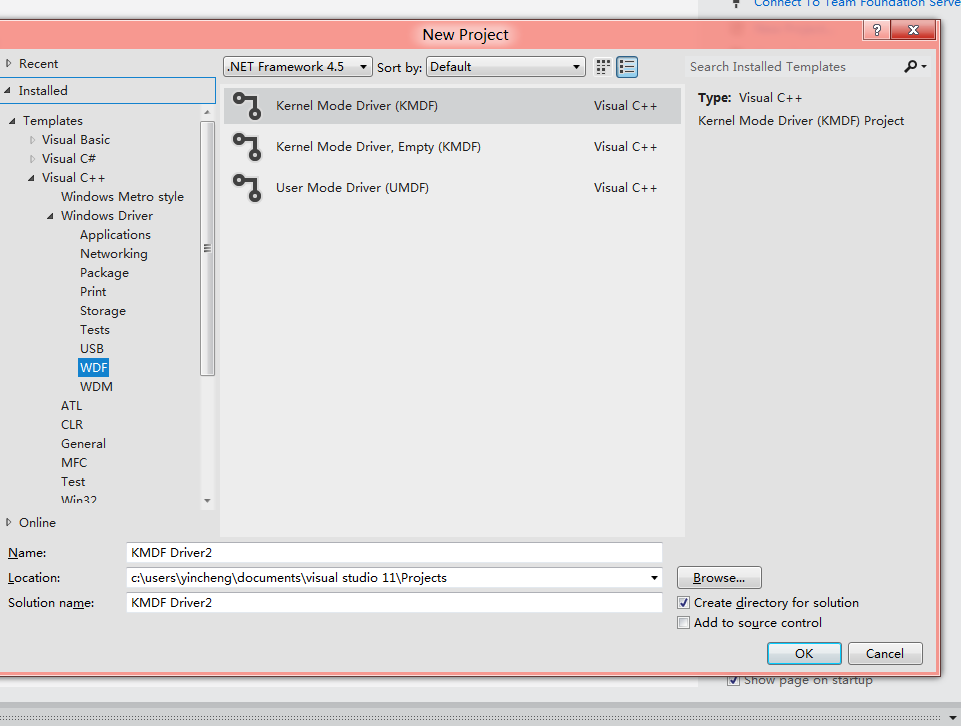Image resolution: width=961 pixels, height=726 pixels.
Task: Click the Team Foundation Server connect icon
Action: click(x=737, y=5)
